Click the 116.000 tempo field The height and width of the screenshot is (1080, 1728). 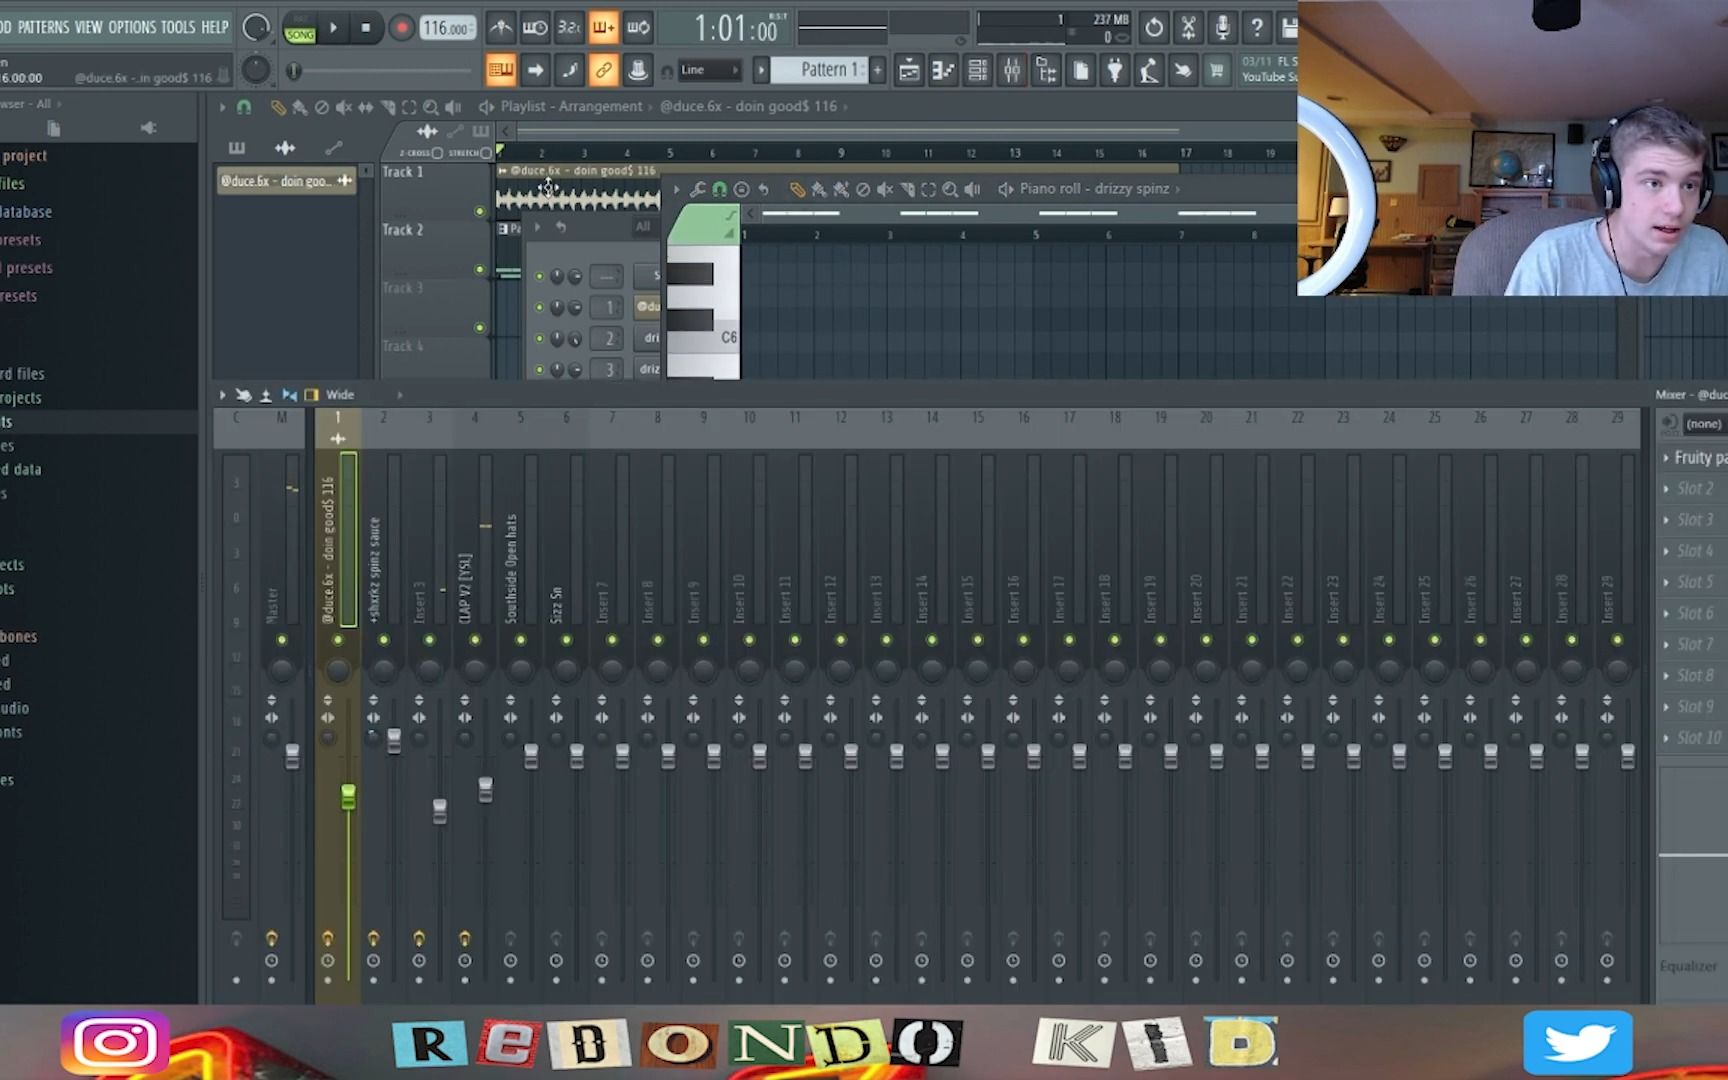(x=446, y=28)
